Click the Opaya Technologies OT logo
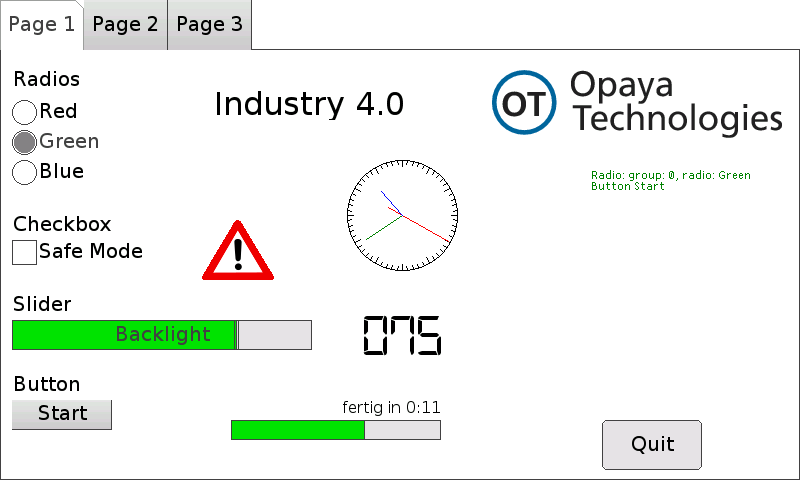 coord(524,103)
